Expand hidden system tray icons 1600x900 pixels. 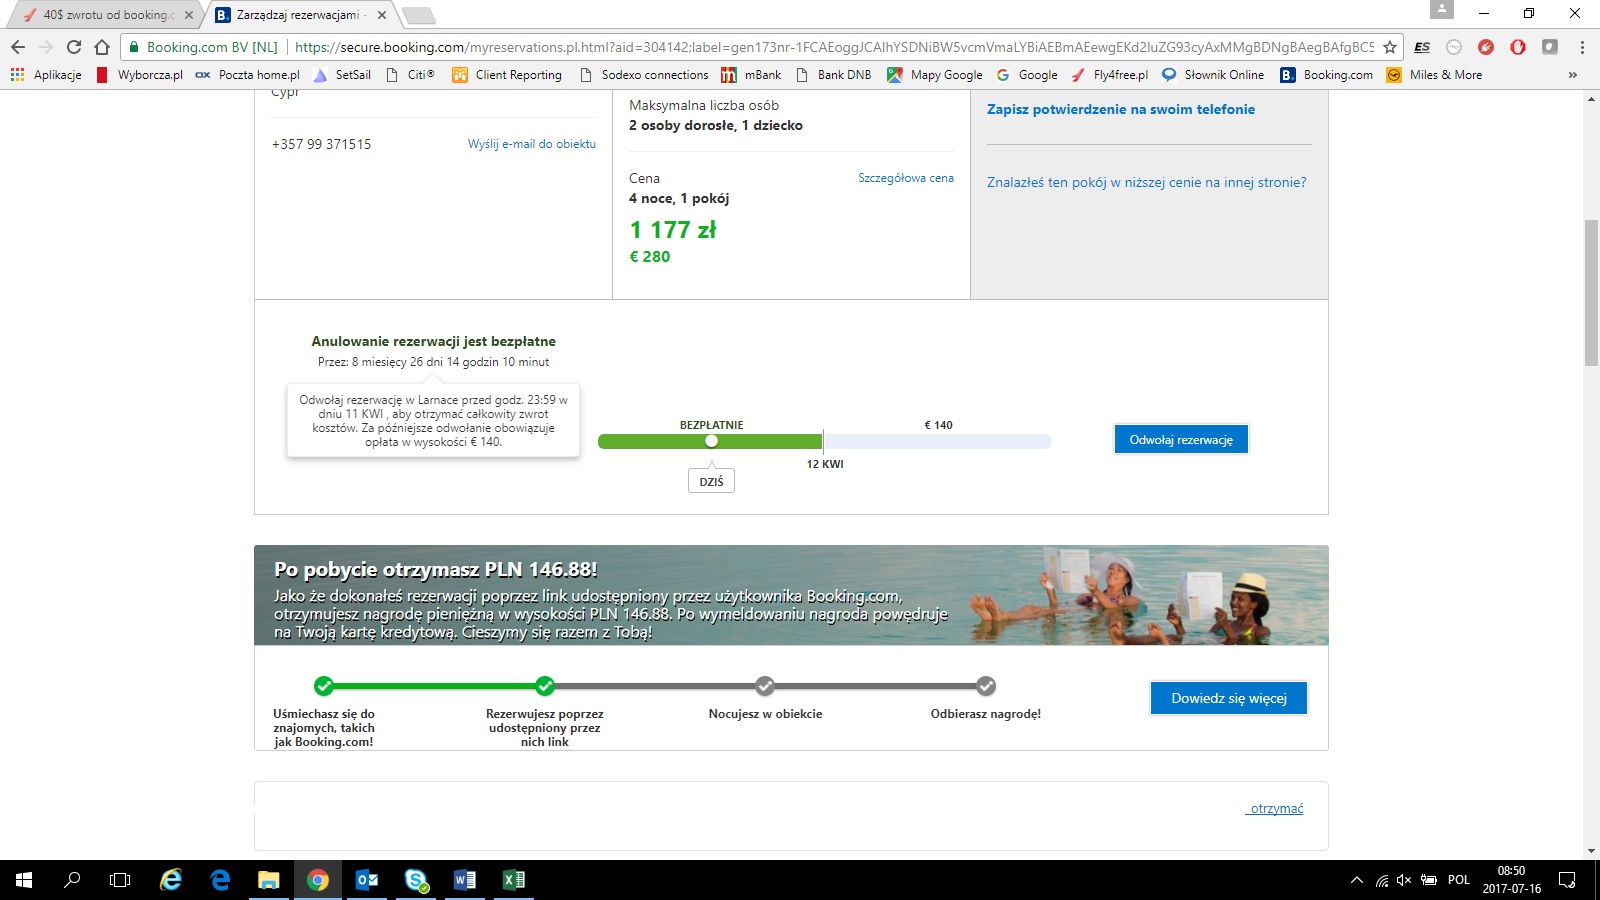tap(1356, 880)
